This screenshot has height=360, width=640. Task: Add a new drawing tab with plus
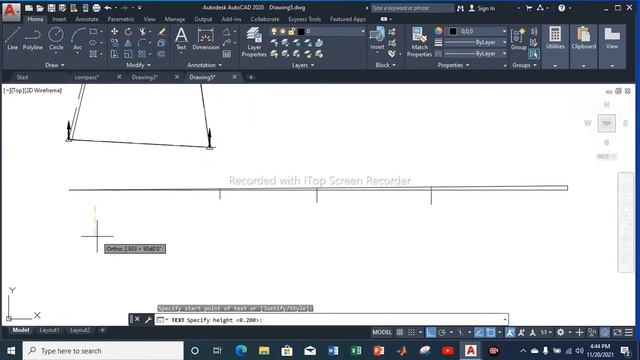(x=251, y=77)
